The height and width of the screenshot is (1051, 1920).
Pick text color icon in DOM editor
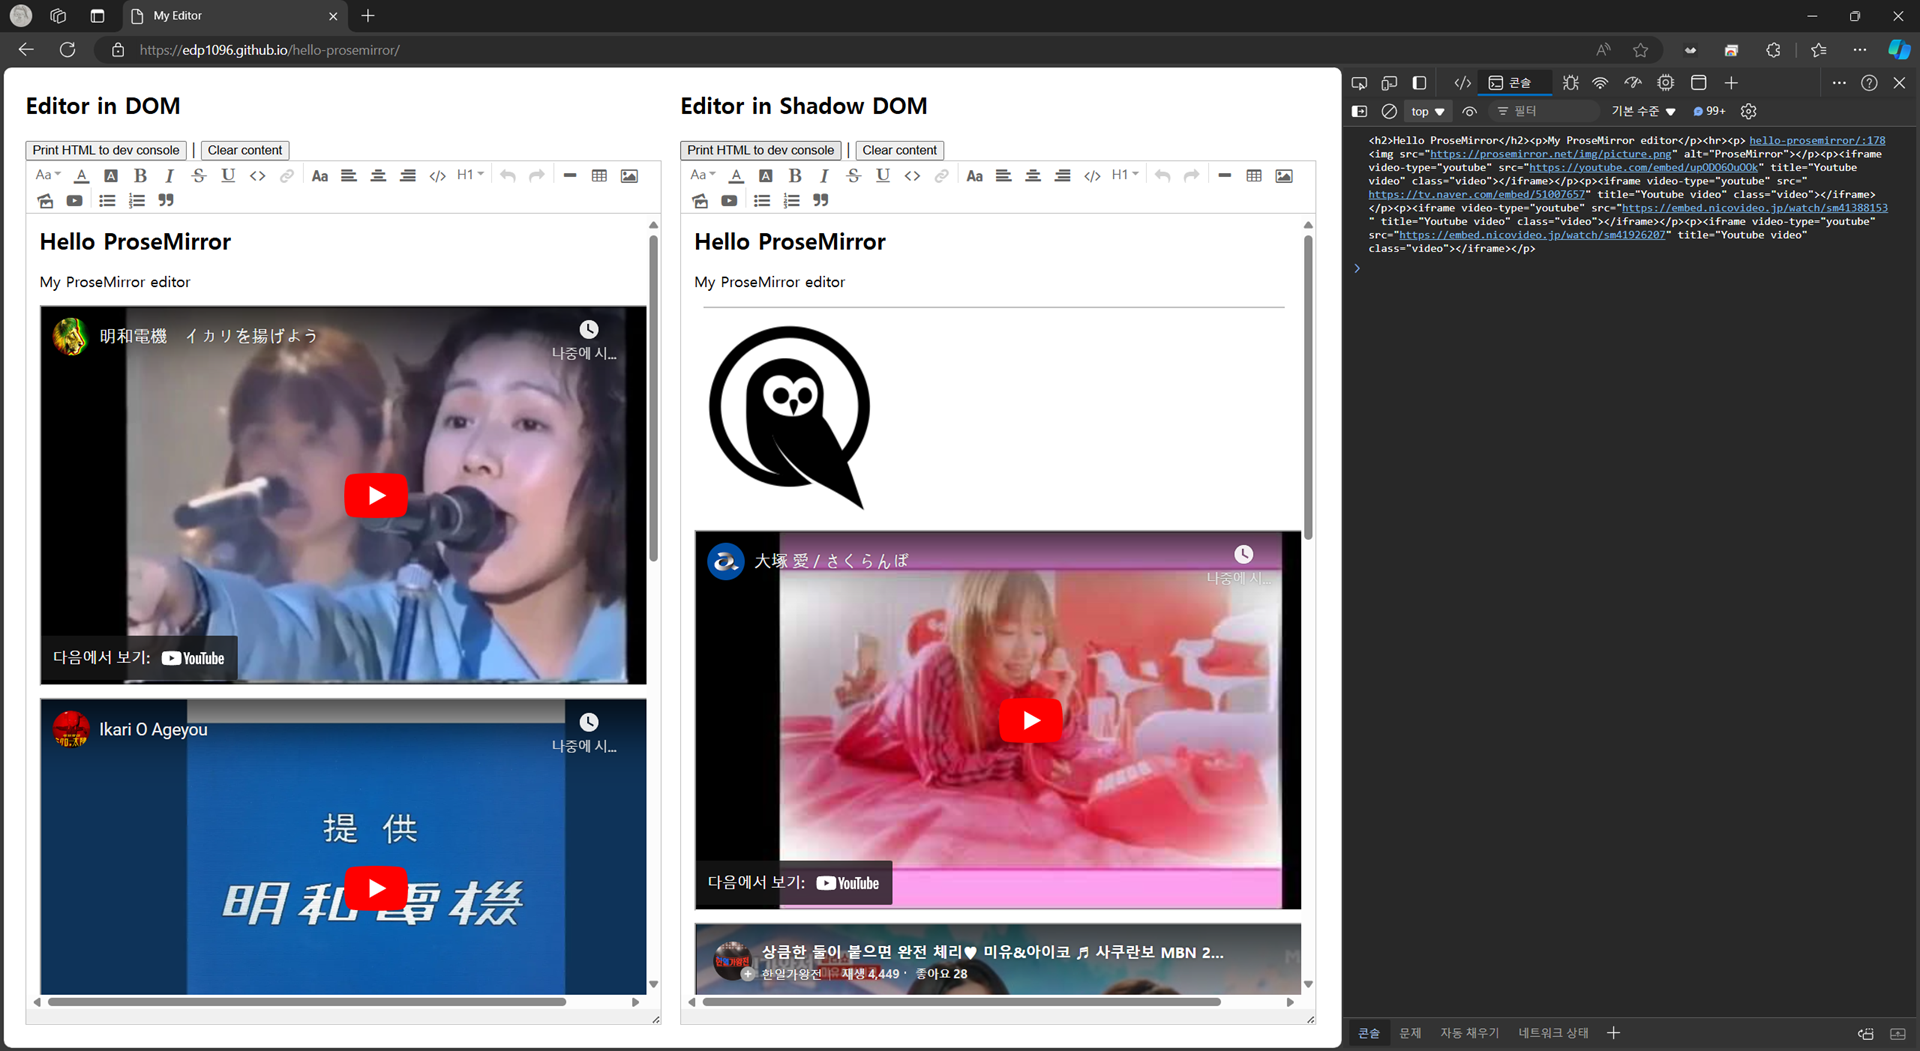[x=82, y=176]
